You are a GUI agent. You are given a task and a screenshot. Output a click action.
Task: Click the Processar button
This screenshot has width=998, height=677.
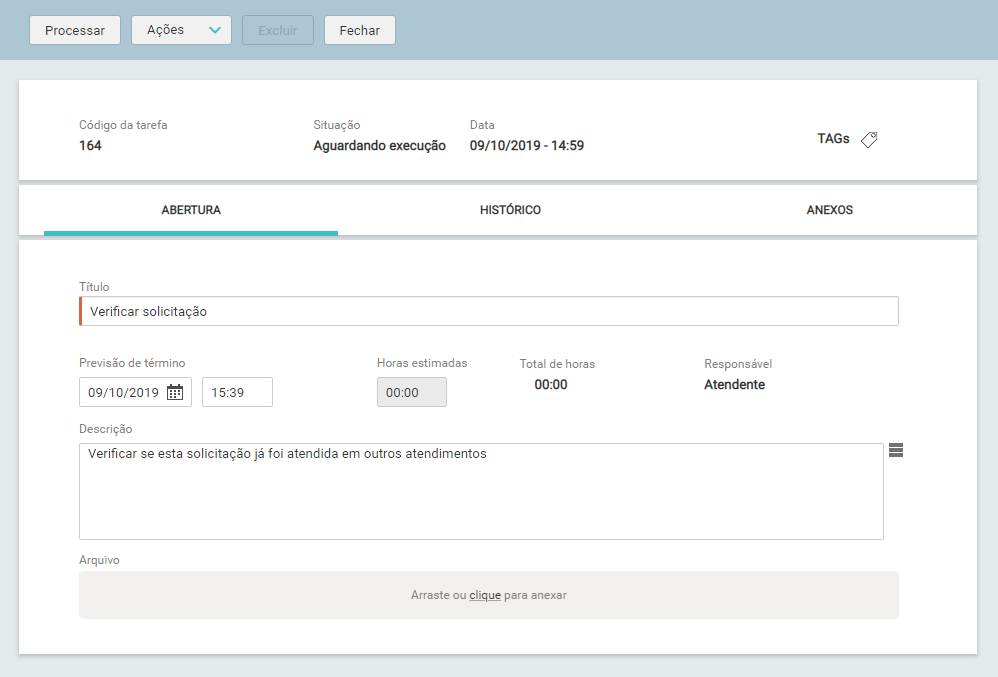75,30
